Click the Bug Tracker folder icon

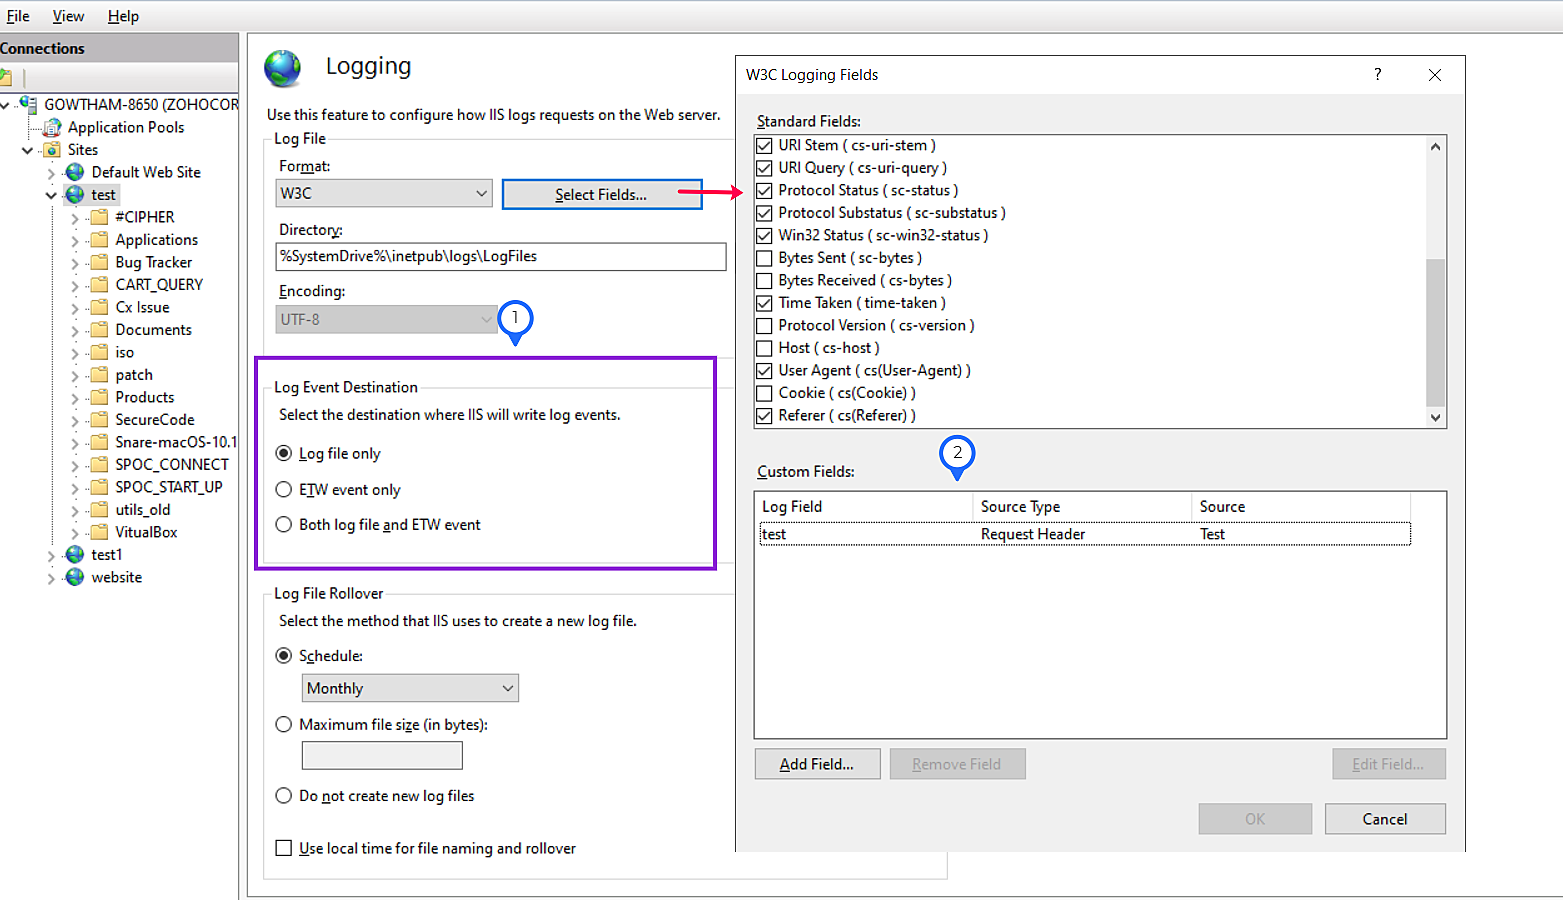pos(99,262)
